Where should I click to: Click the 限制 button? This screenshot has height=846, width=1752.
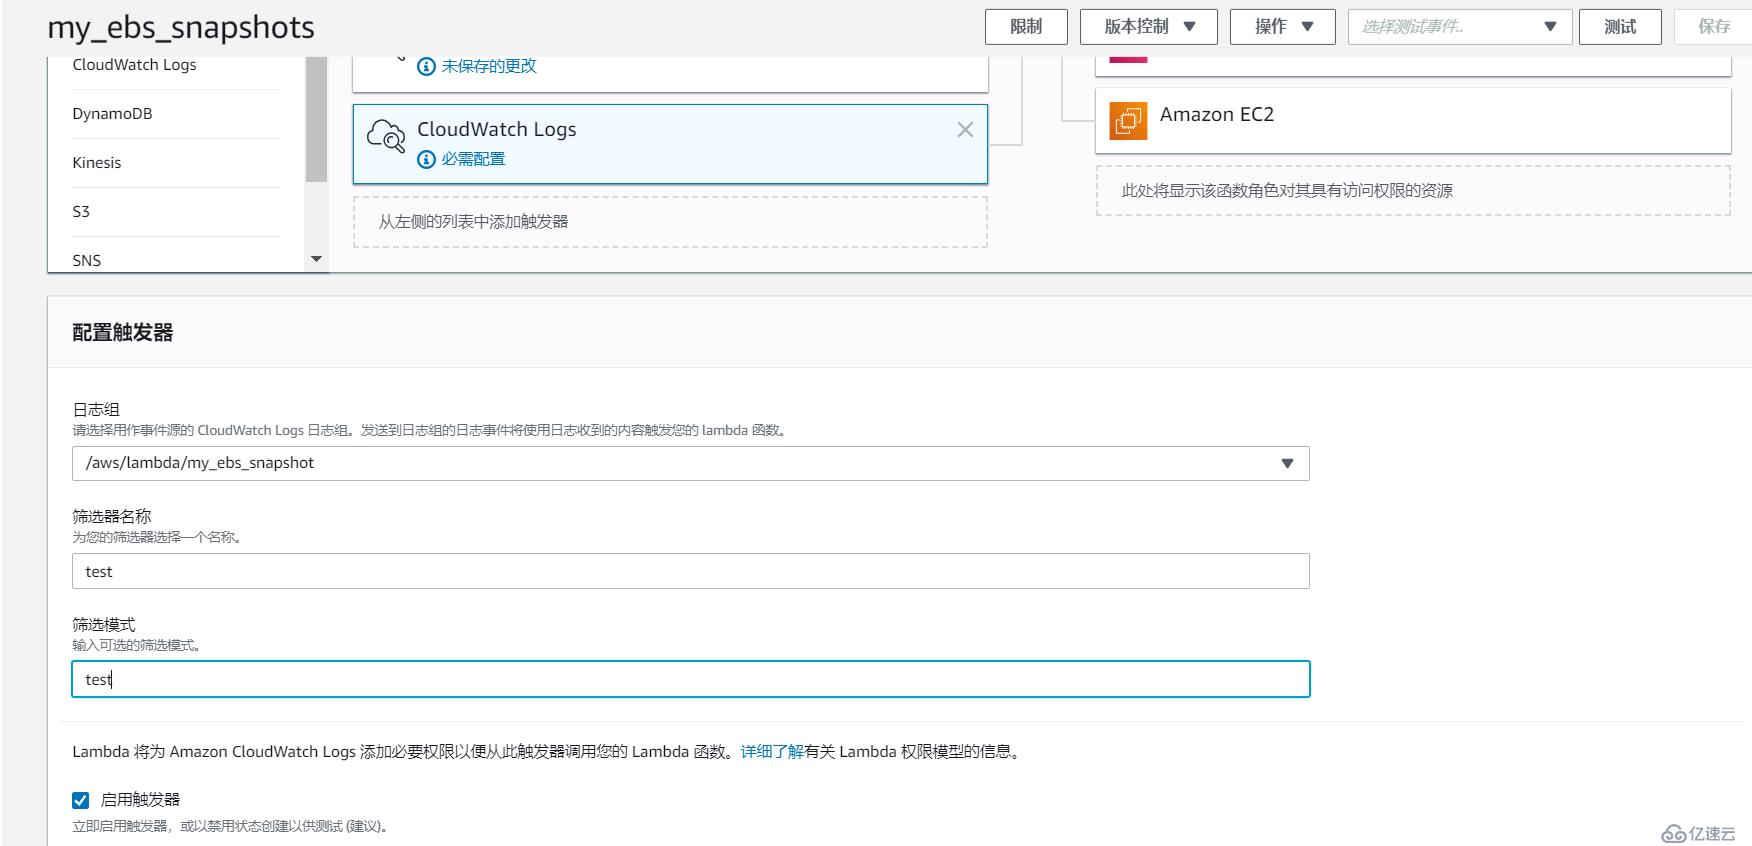click(x=1026, y=27)
